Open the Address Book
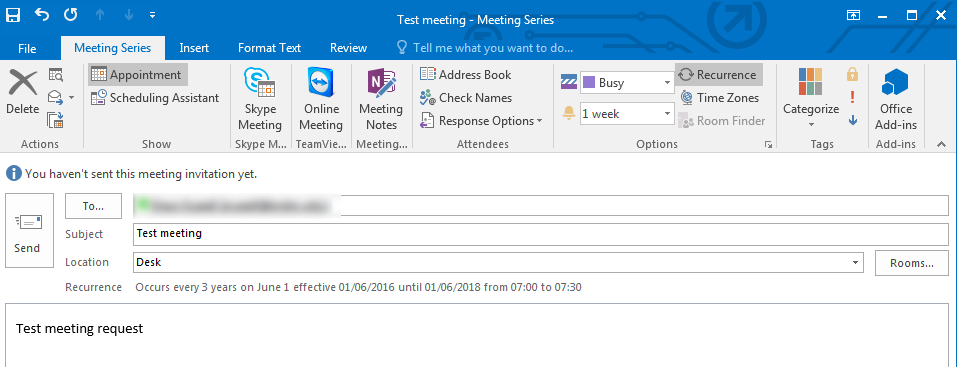 click(466, 74)
